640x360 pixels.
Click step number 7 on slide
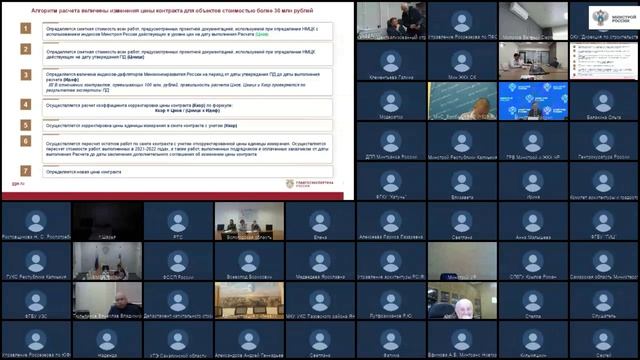[26, 171]
